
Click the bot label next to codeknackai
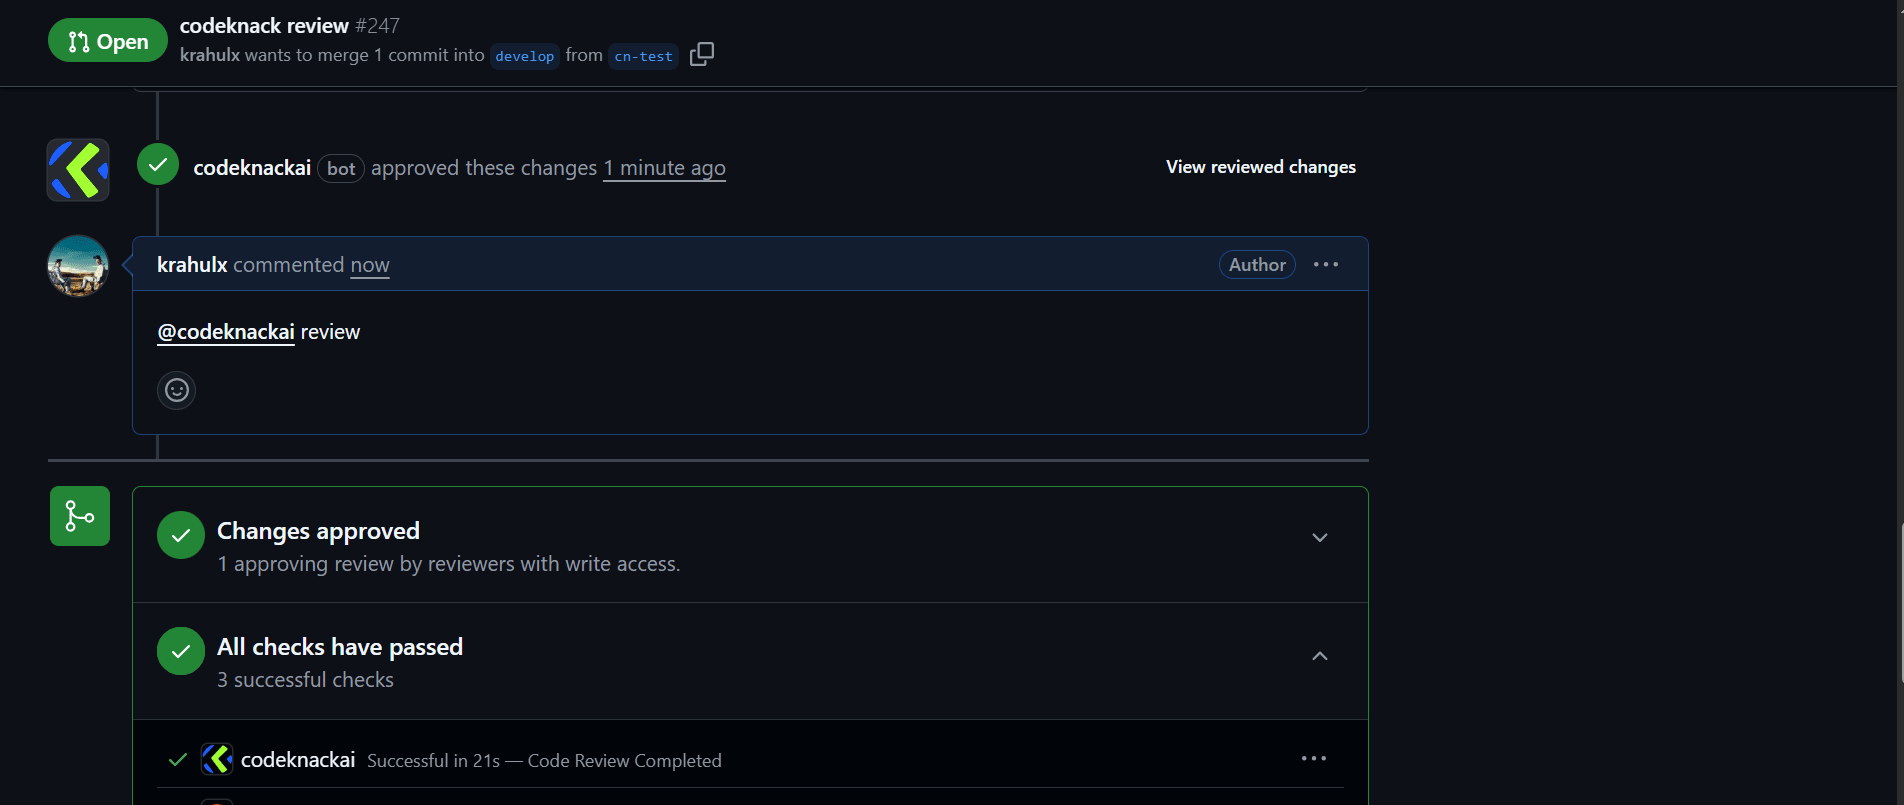[341, 169]
